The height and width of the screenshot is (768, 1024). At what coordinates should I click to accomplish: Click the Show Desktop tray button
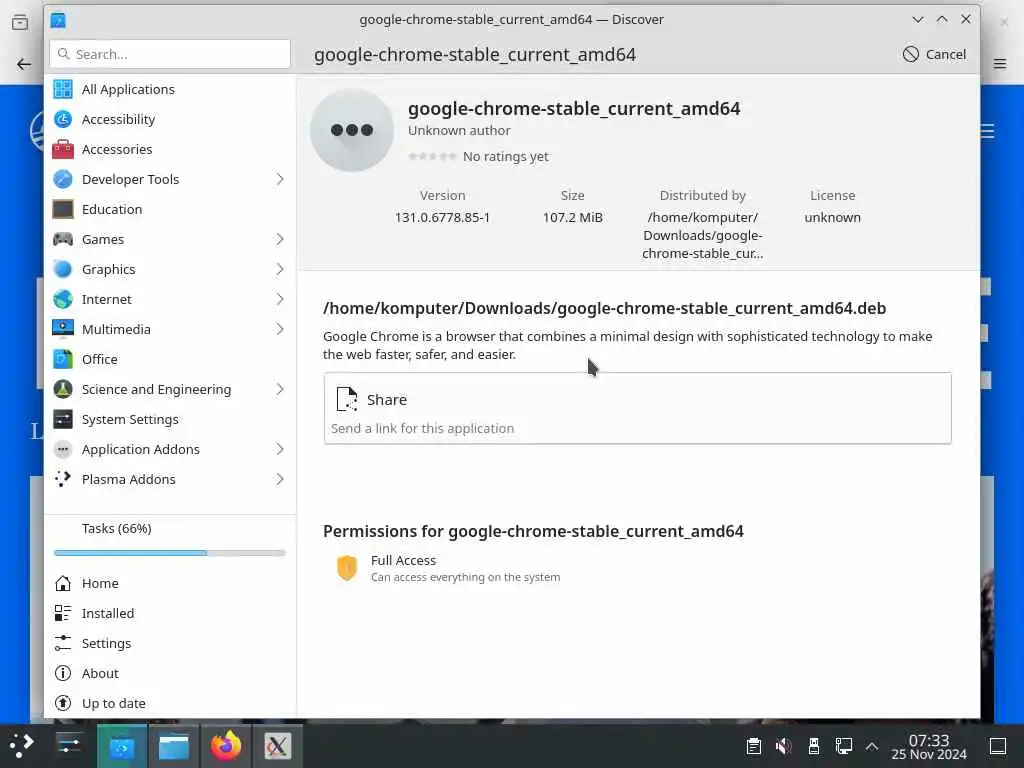(x=998, y=746)
